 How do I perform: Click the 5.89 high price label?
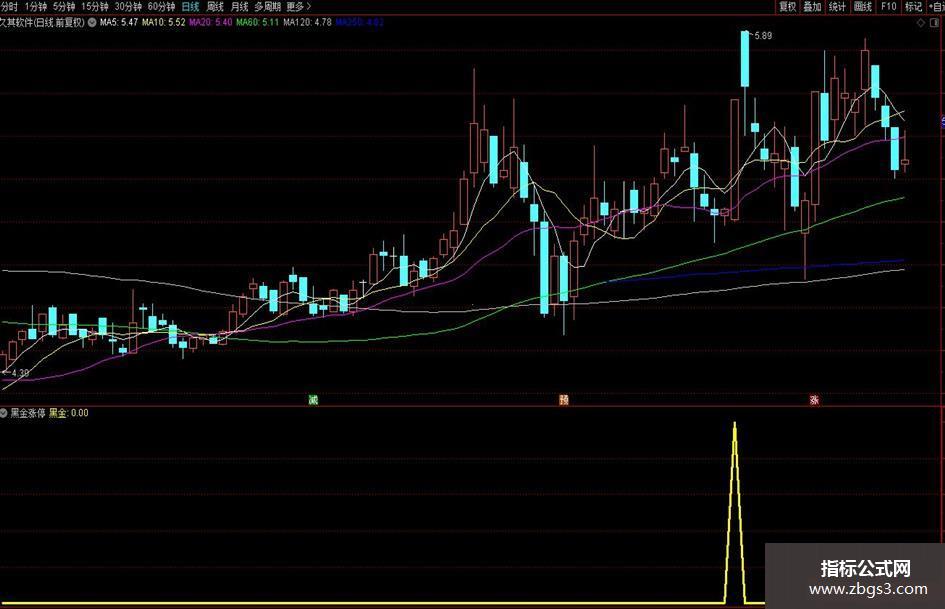click(763, 36)
